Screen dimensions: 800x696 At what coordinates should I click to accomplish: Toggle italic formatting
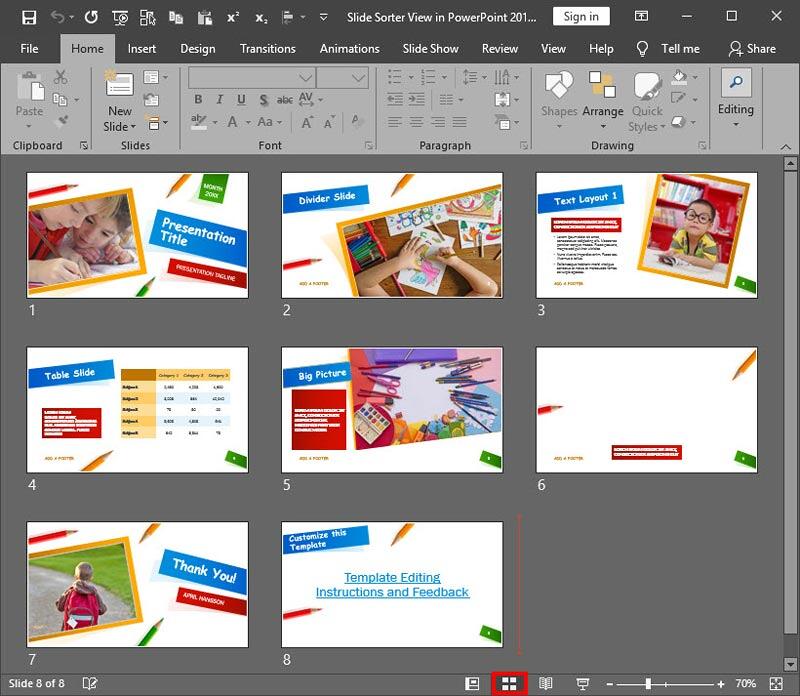point(219,100)
